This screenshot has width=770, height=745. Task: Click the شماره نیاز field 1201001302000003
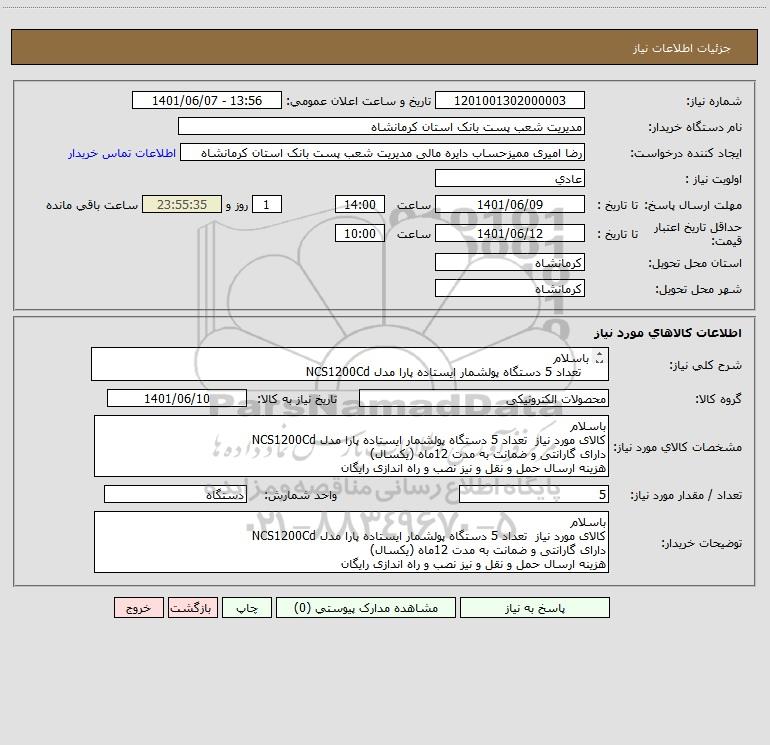pyautogui.click(x=510, y=100)
